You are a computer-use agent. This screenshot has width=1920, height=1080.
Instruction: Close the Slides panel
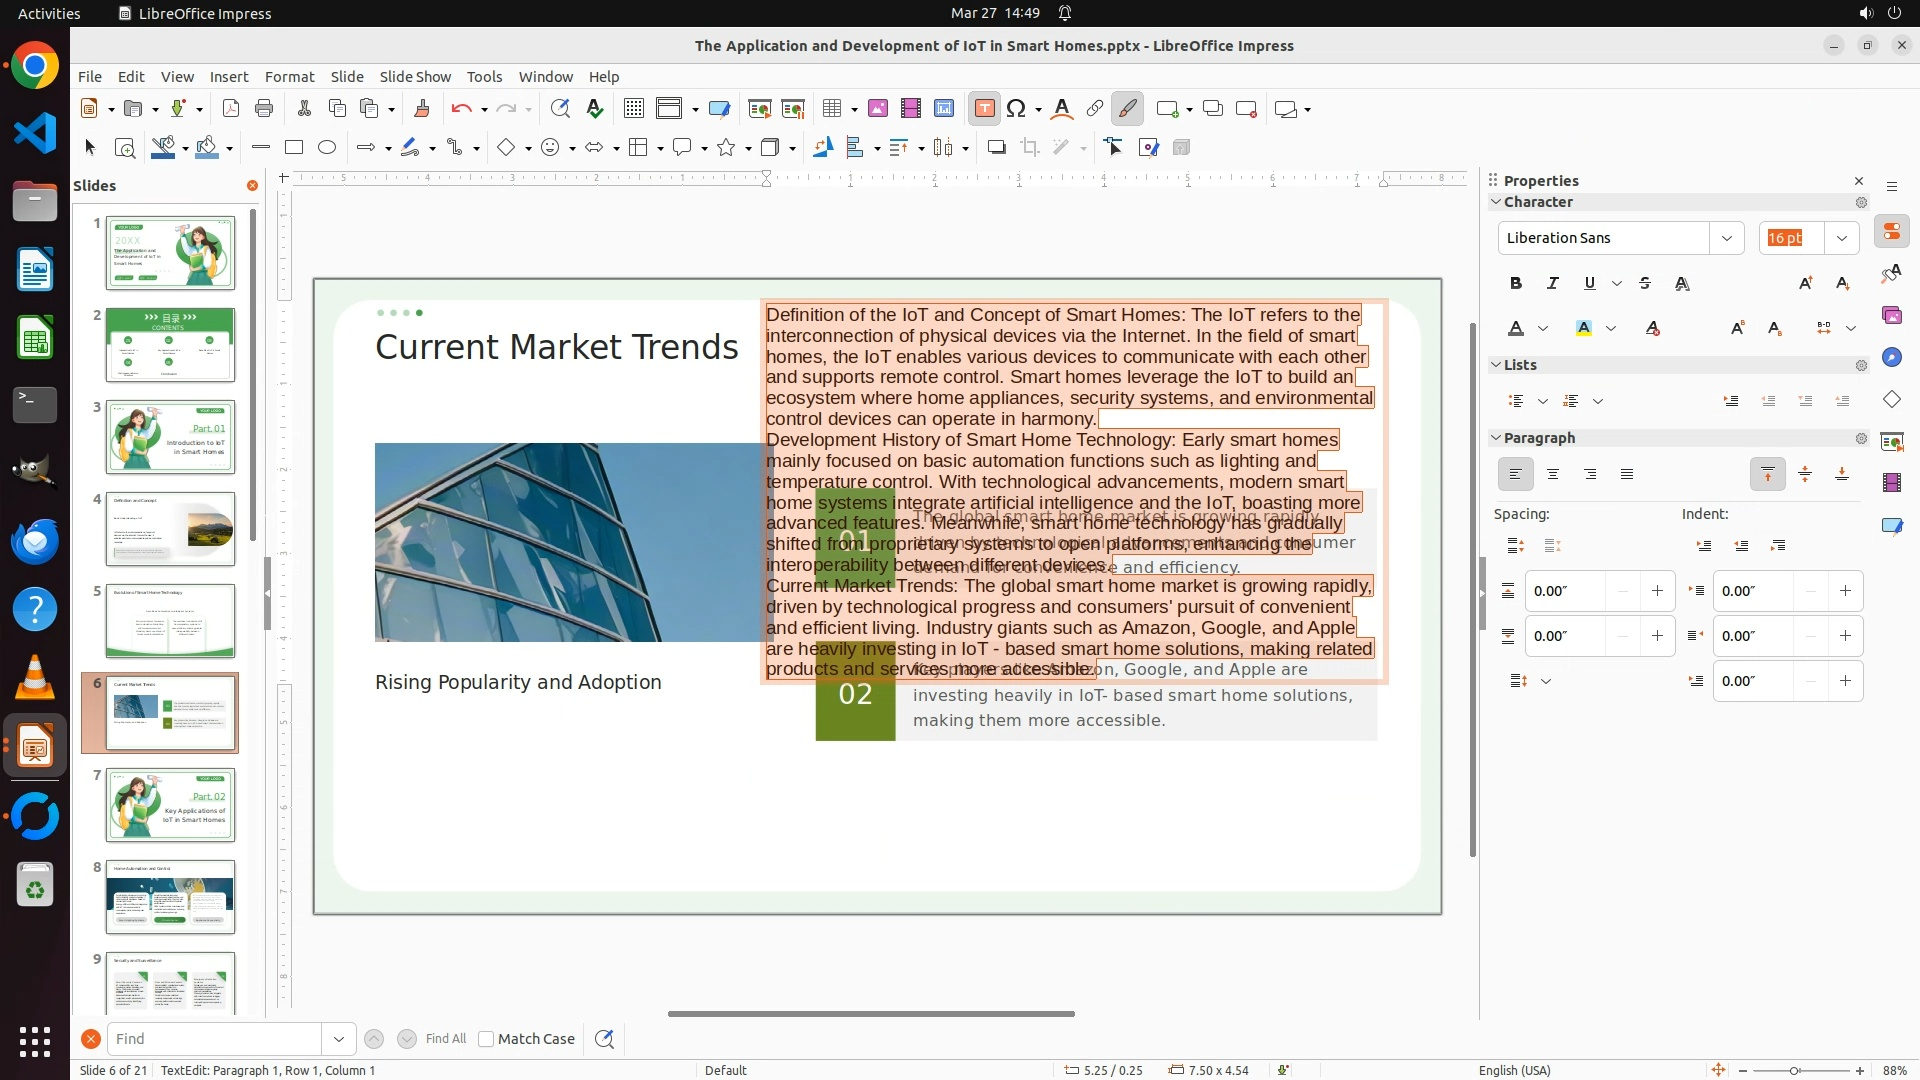click(x=252, y=186)
